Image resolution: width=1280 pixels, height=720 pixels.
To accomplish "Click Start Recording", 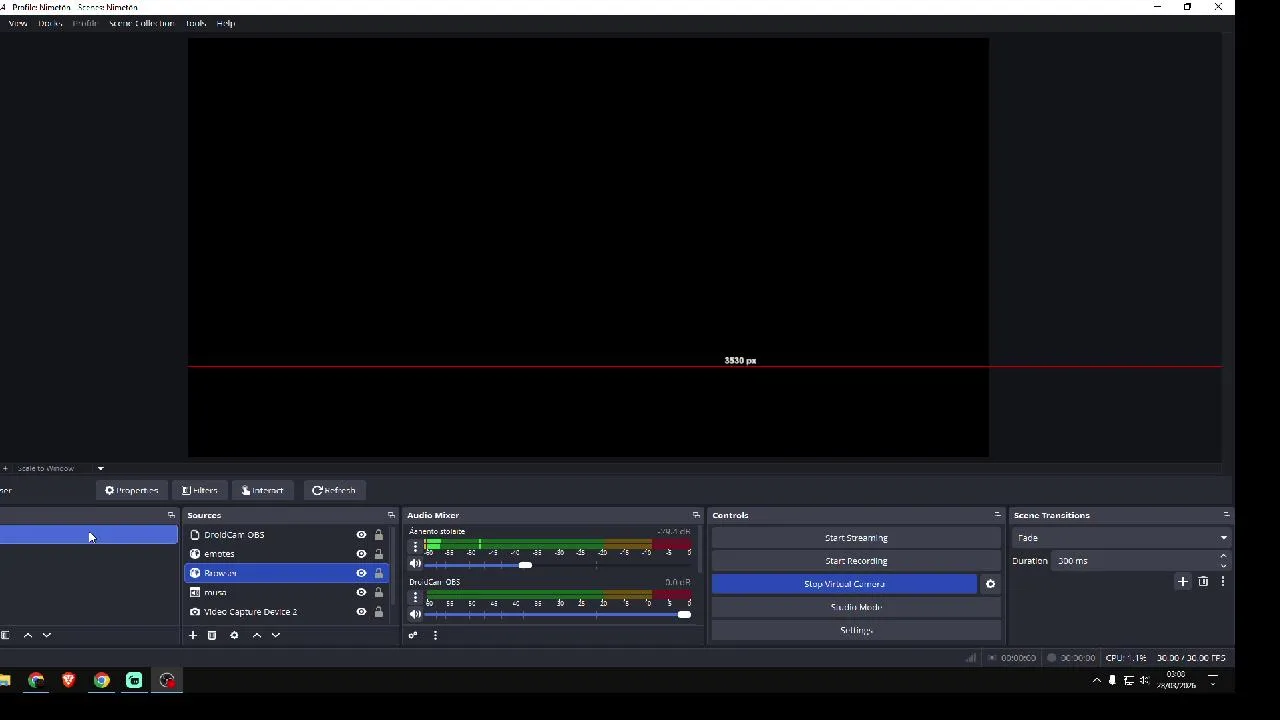I will tap(856, 561).
